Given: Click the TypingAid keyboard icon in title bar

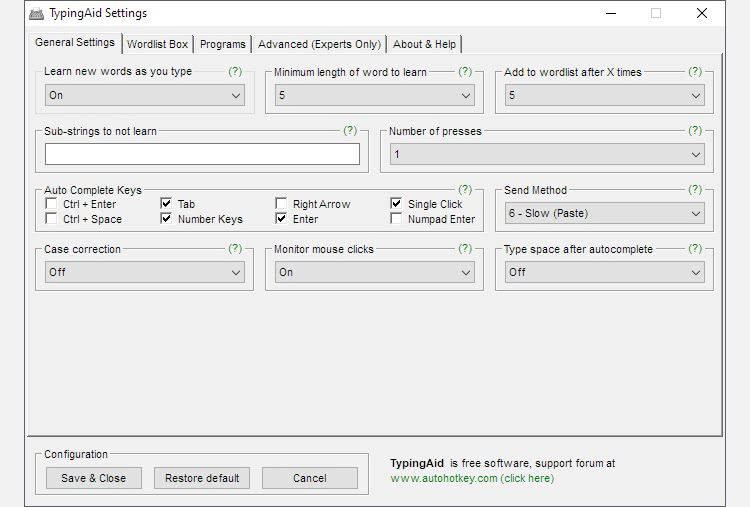Looking at the screenshot, I should (37, 14).
